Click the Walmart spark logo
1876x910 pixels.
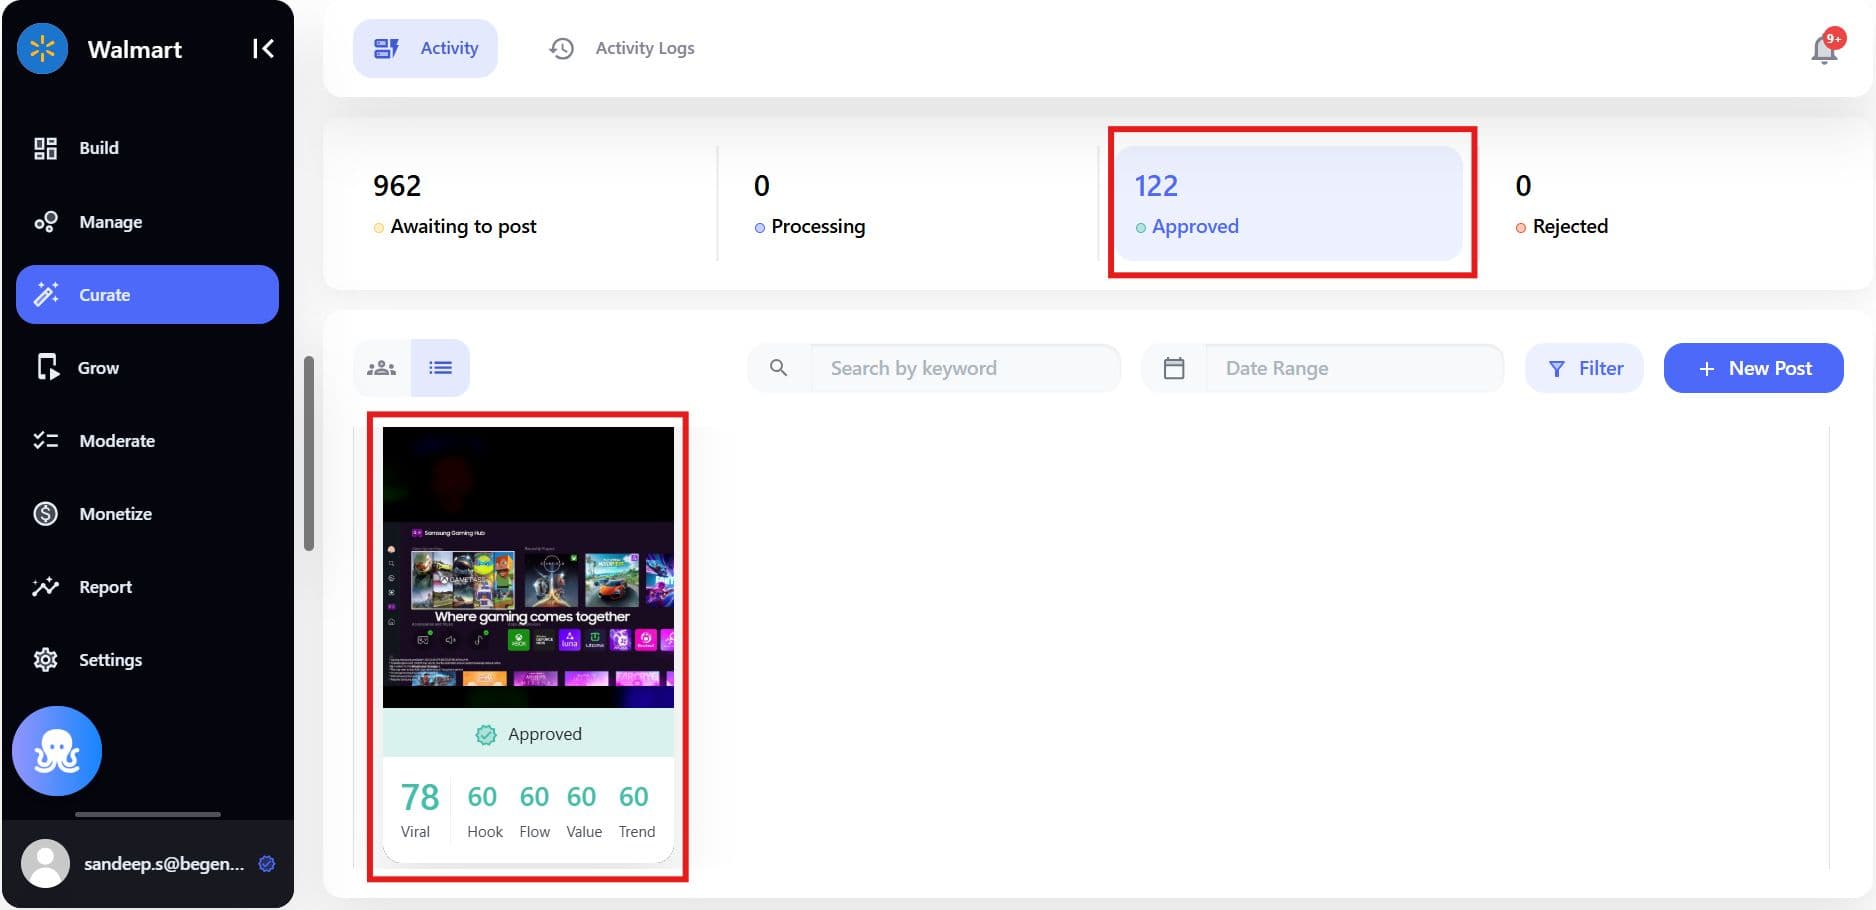click(x=42, y=48)
